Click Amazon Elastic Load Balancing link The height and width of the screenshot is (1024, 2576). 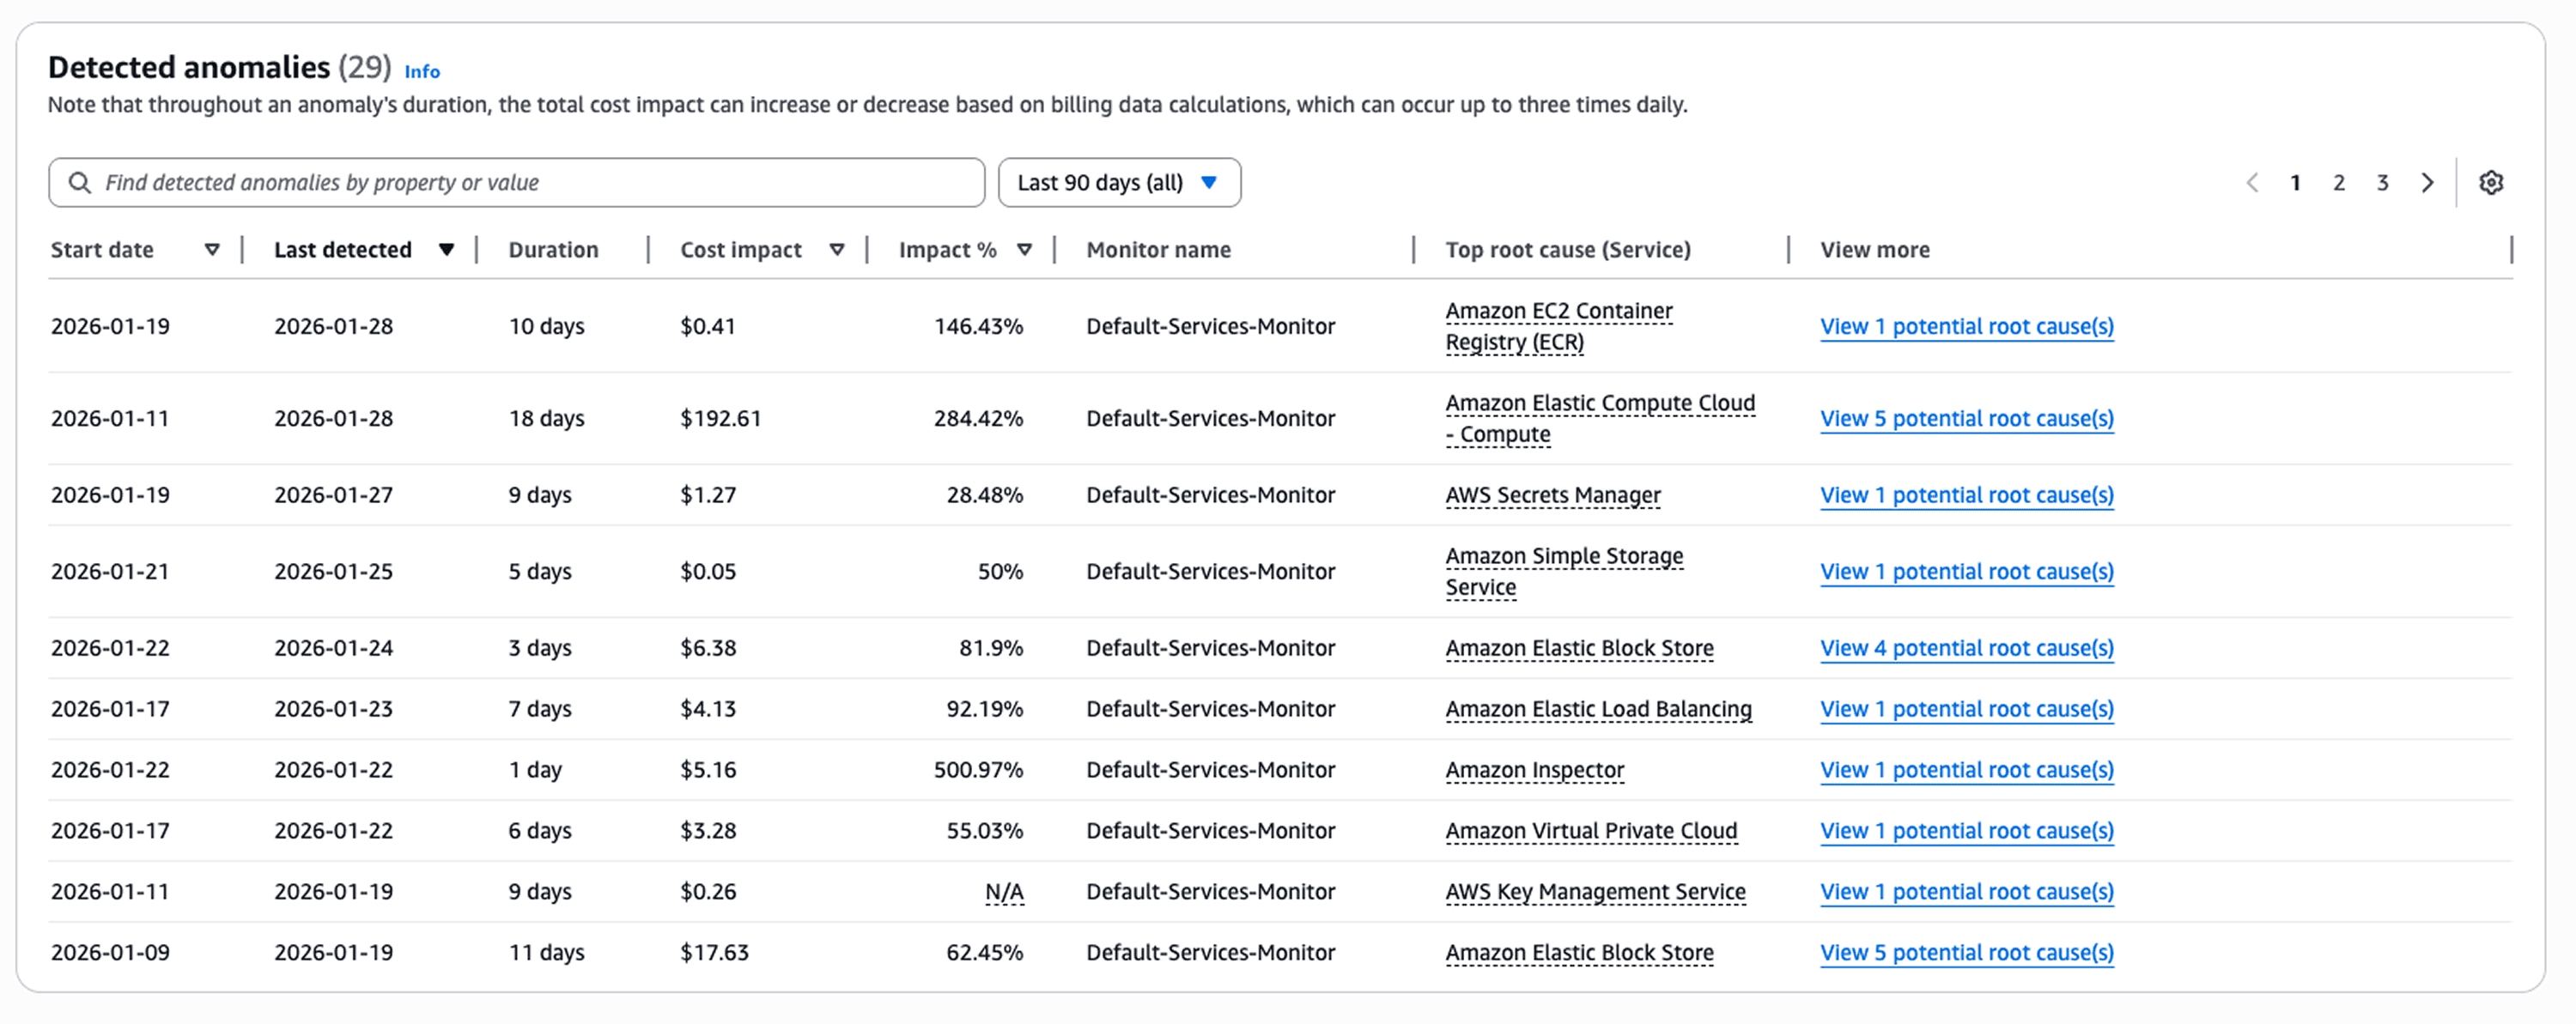(x=1598, y=709)
